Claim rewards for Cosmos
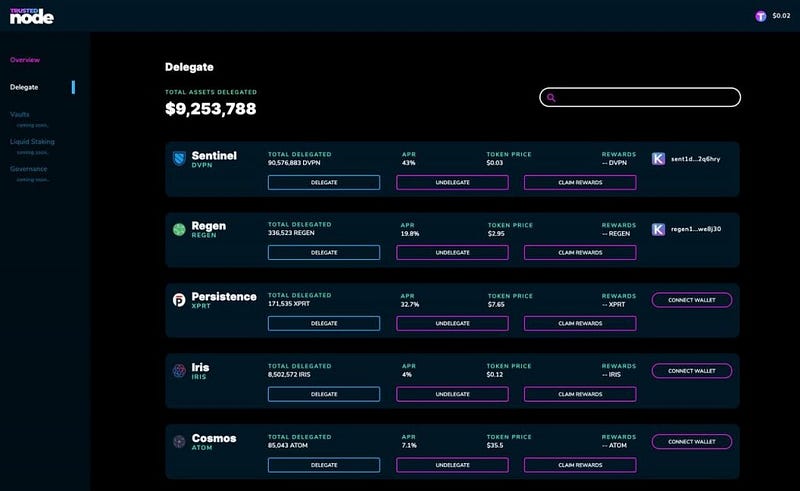The height and width of the screenshot is (491, 800). tap(580, 465)
